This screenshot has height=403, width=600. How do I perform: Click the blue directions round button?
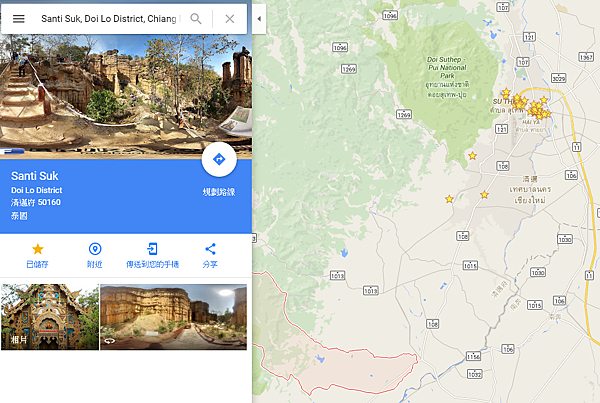pos(219,159)
